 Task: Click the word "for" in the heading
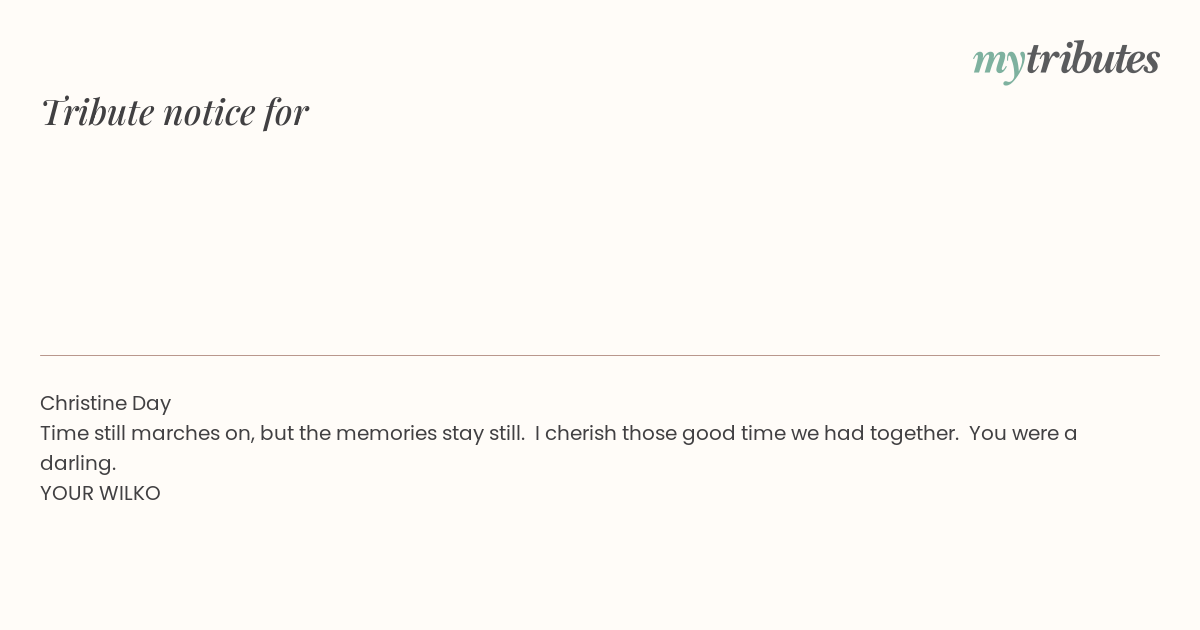click(287, 112)
